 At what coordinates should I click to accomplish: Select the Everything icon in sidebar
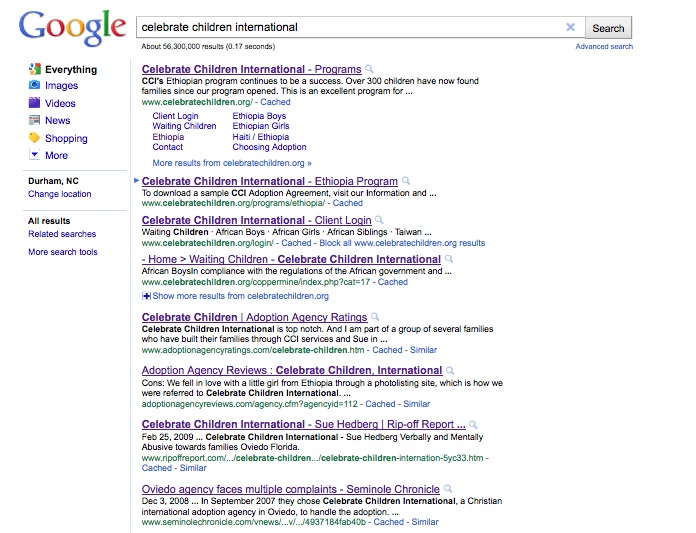click(x=35, y=69)
